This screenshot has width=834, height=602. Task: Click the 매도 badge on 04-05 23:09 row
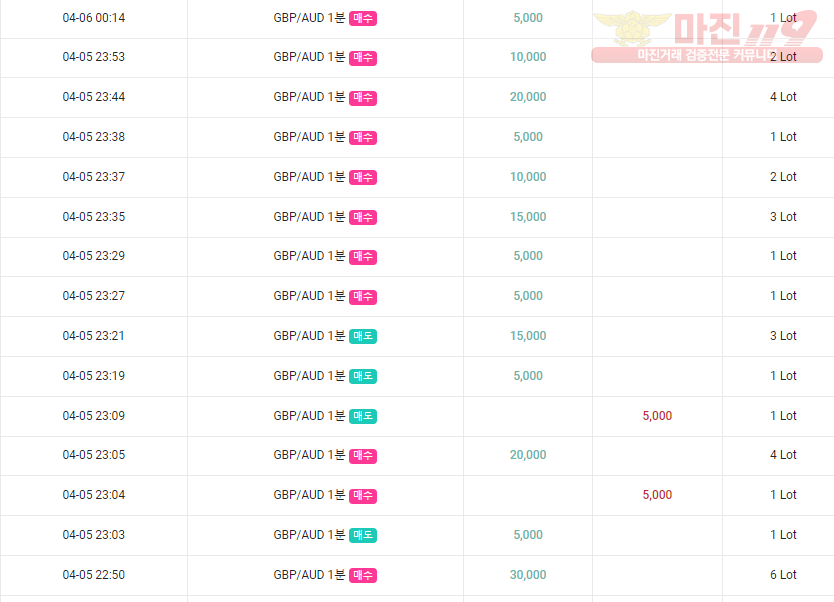click(363, 416)
